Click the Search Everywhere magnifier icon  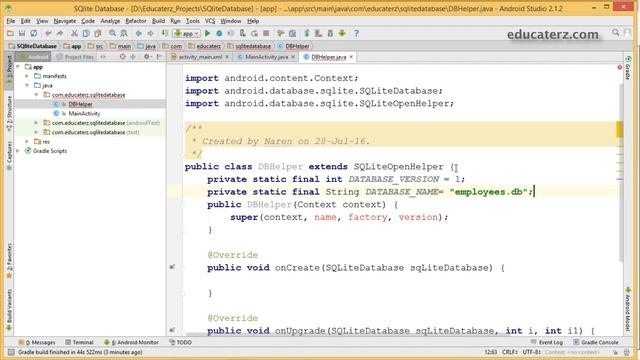pyautogui.click(x=616, y=33)
